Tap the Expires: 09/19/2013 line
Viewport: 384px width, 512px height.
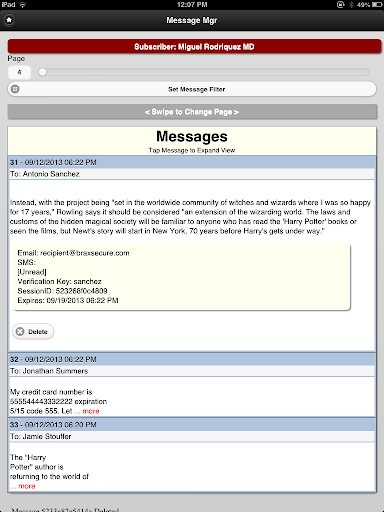(x=68, y=300)
